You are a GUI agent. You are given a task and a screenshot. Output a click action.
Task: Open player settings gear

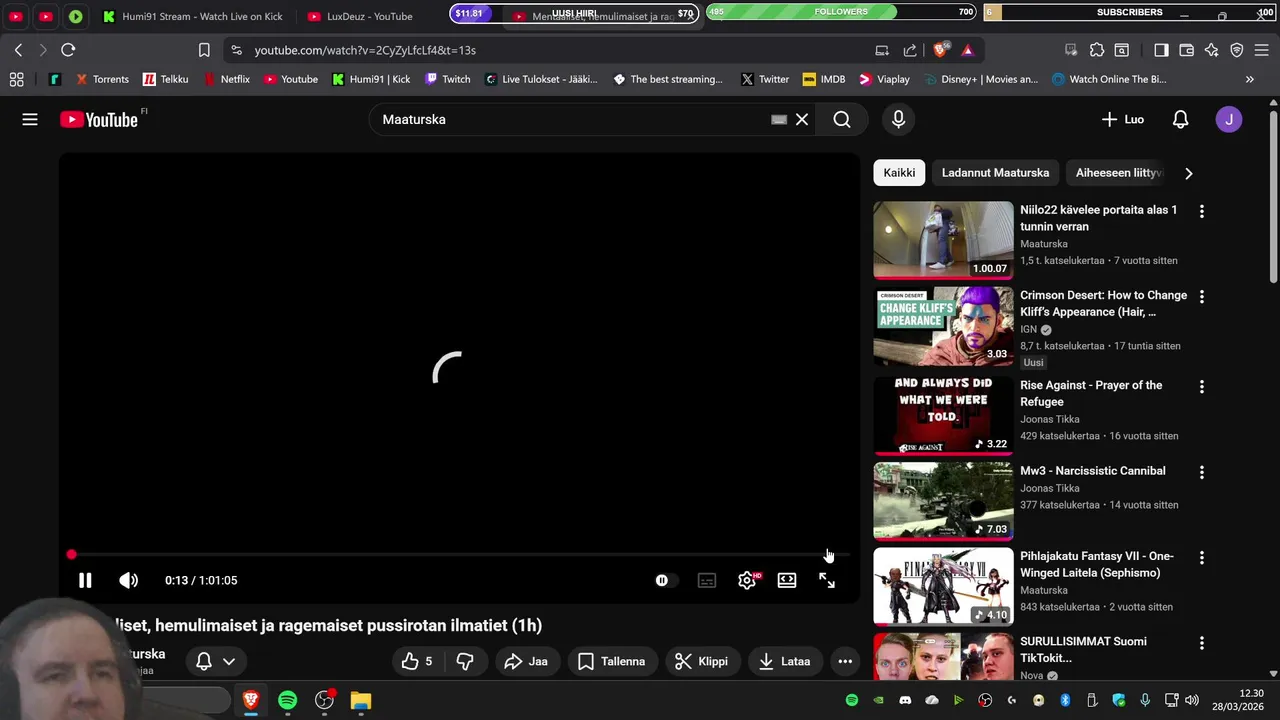coord(747,580)
